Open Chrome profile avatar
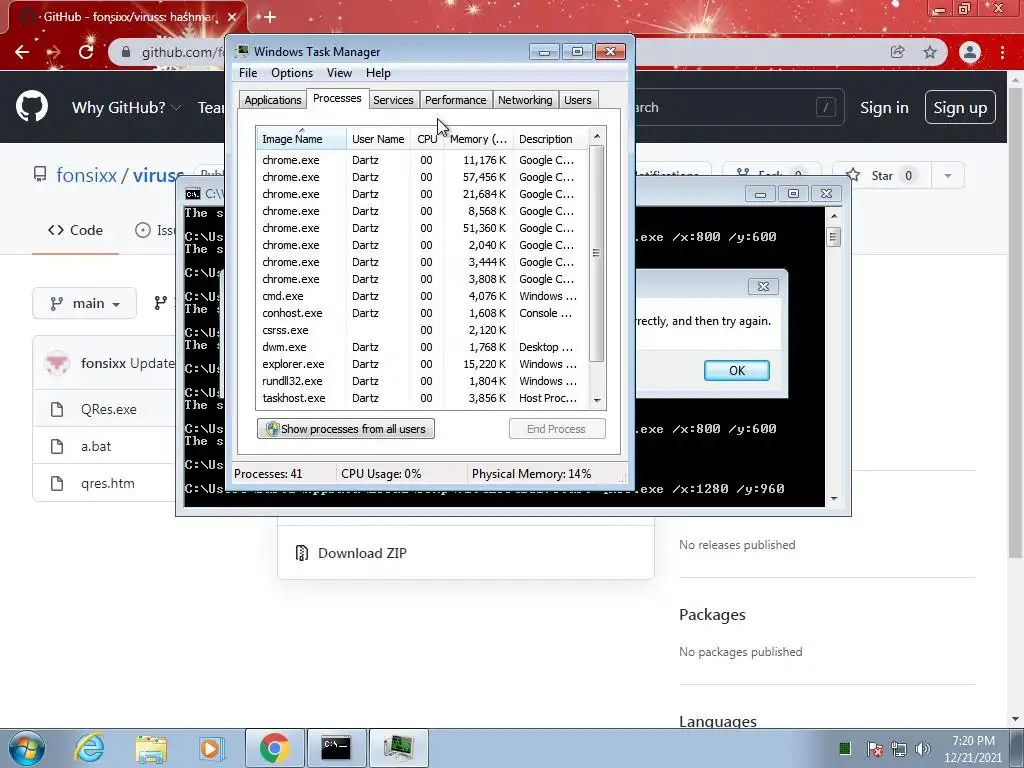Image resolution: width=1024 pixels, height=768 pixels. pyautogui.click(x=970, y=52)
